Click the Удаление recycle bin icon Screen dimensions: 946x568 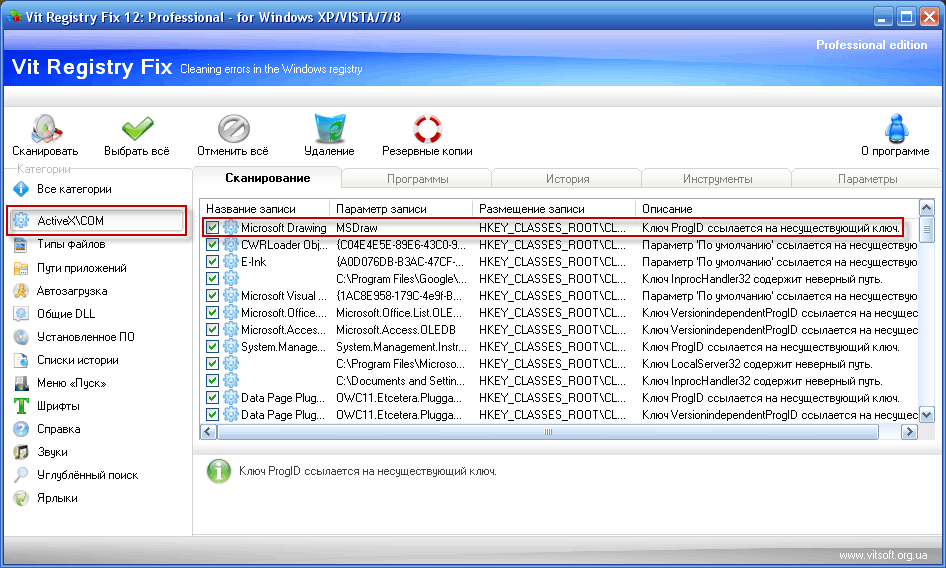tap(329, 130)
